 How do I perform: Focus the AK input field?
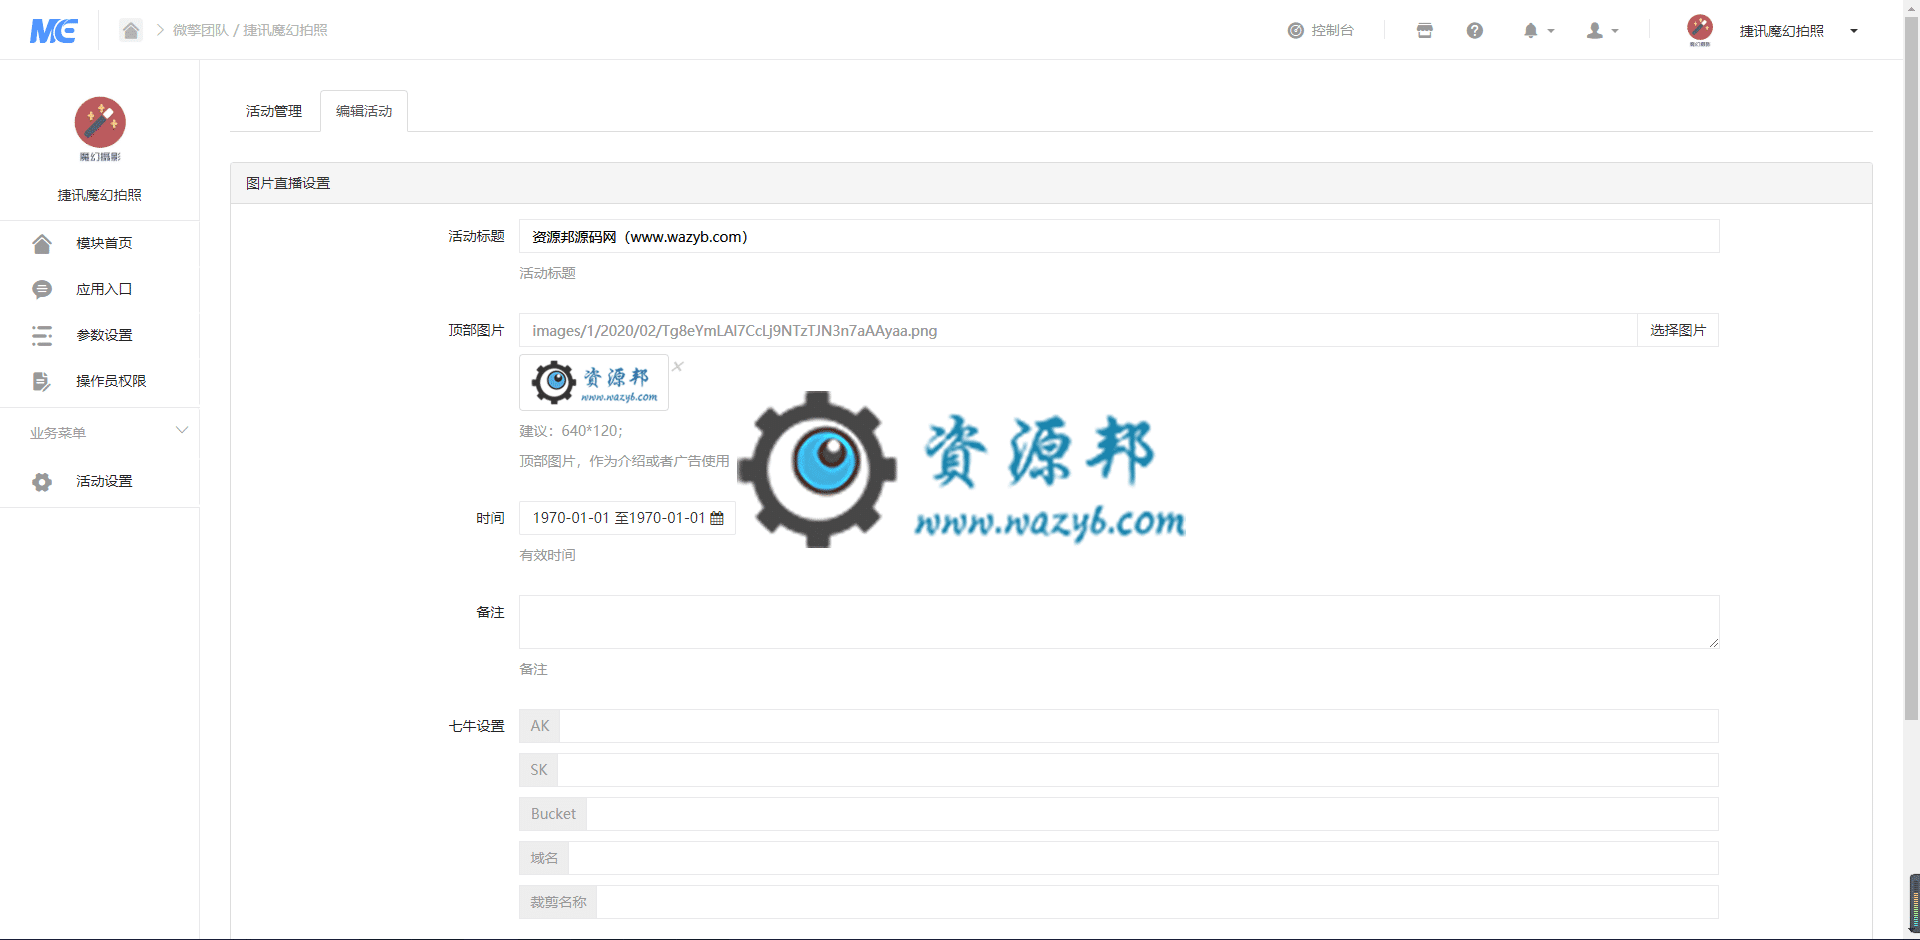1139,726
